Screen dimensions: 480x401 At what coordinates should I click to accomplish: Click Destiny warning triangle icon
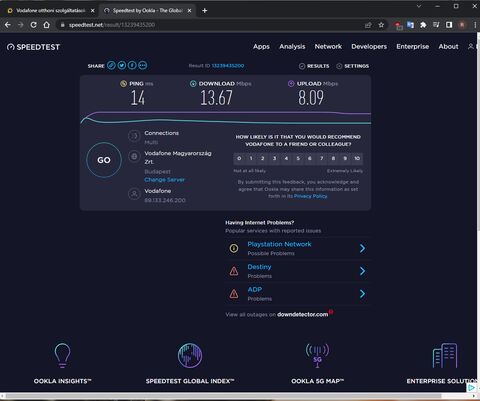234,271
